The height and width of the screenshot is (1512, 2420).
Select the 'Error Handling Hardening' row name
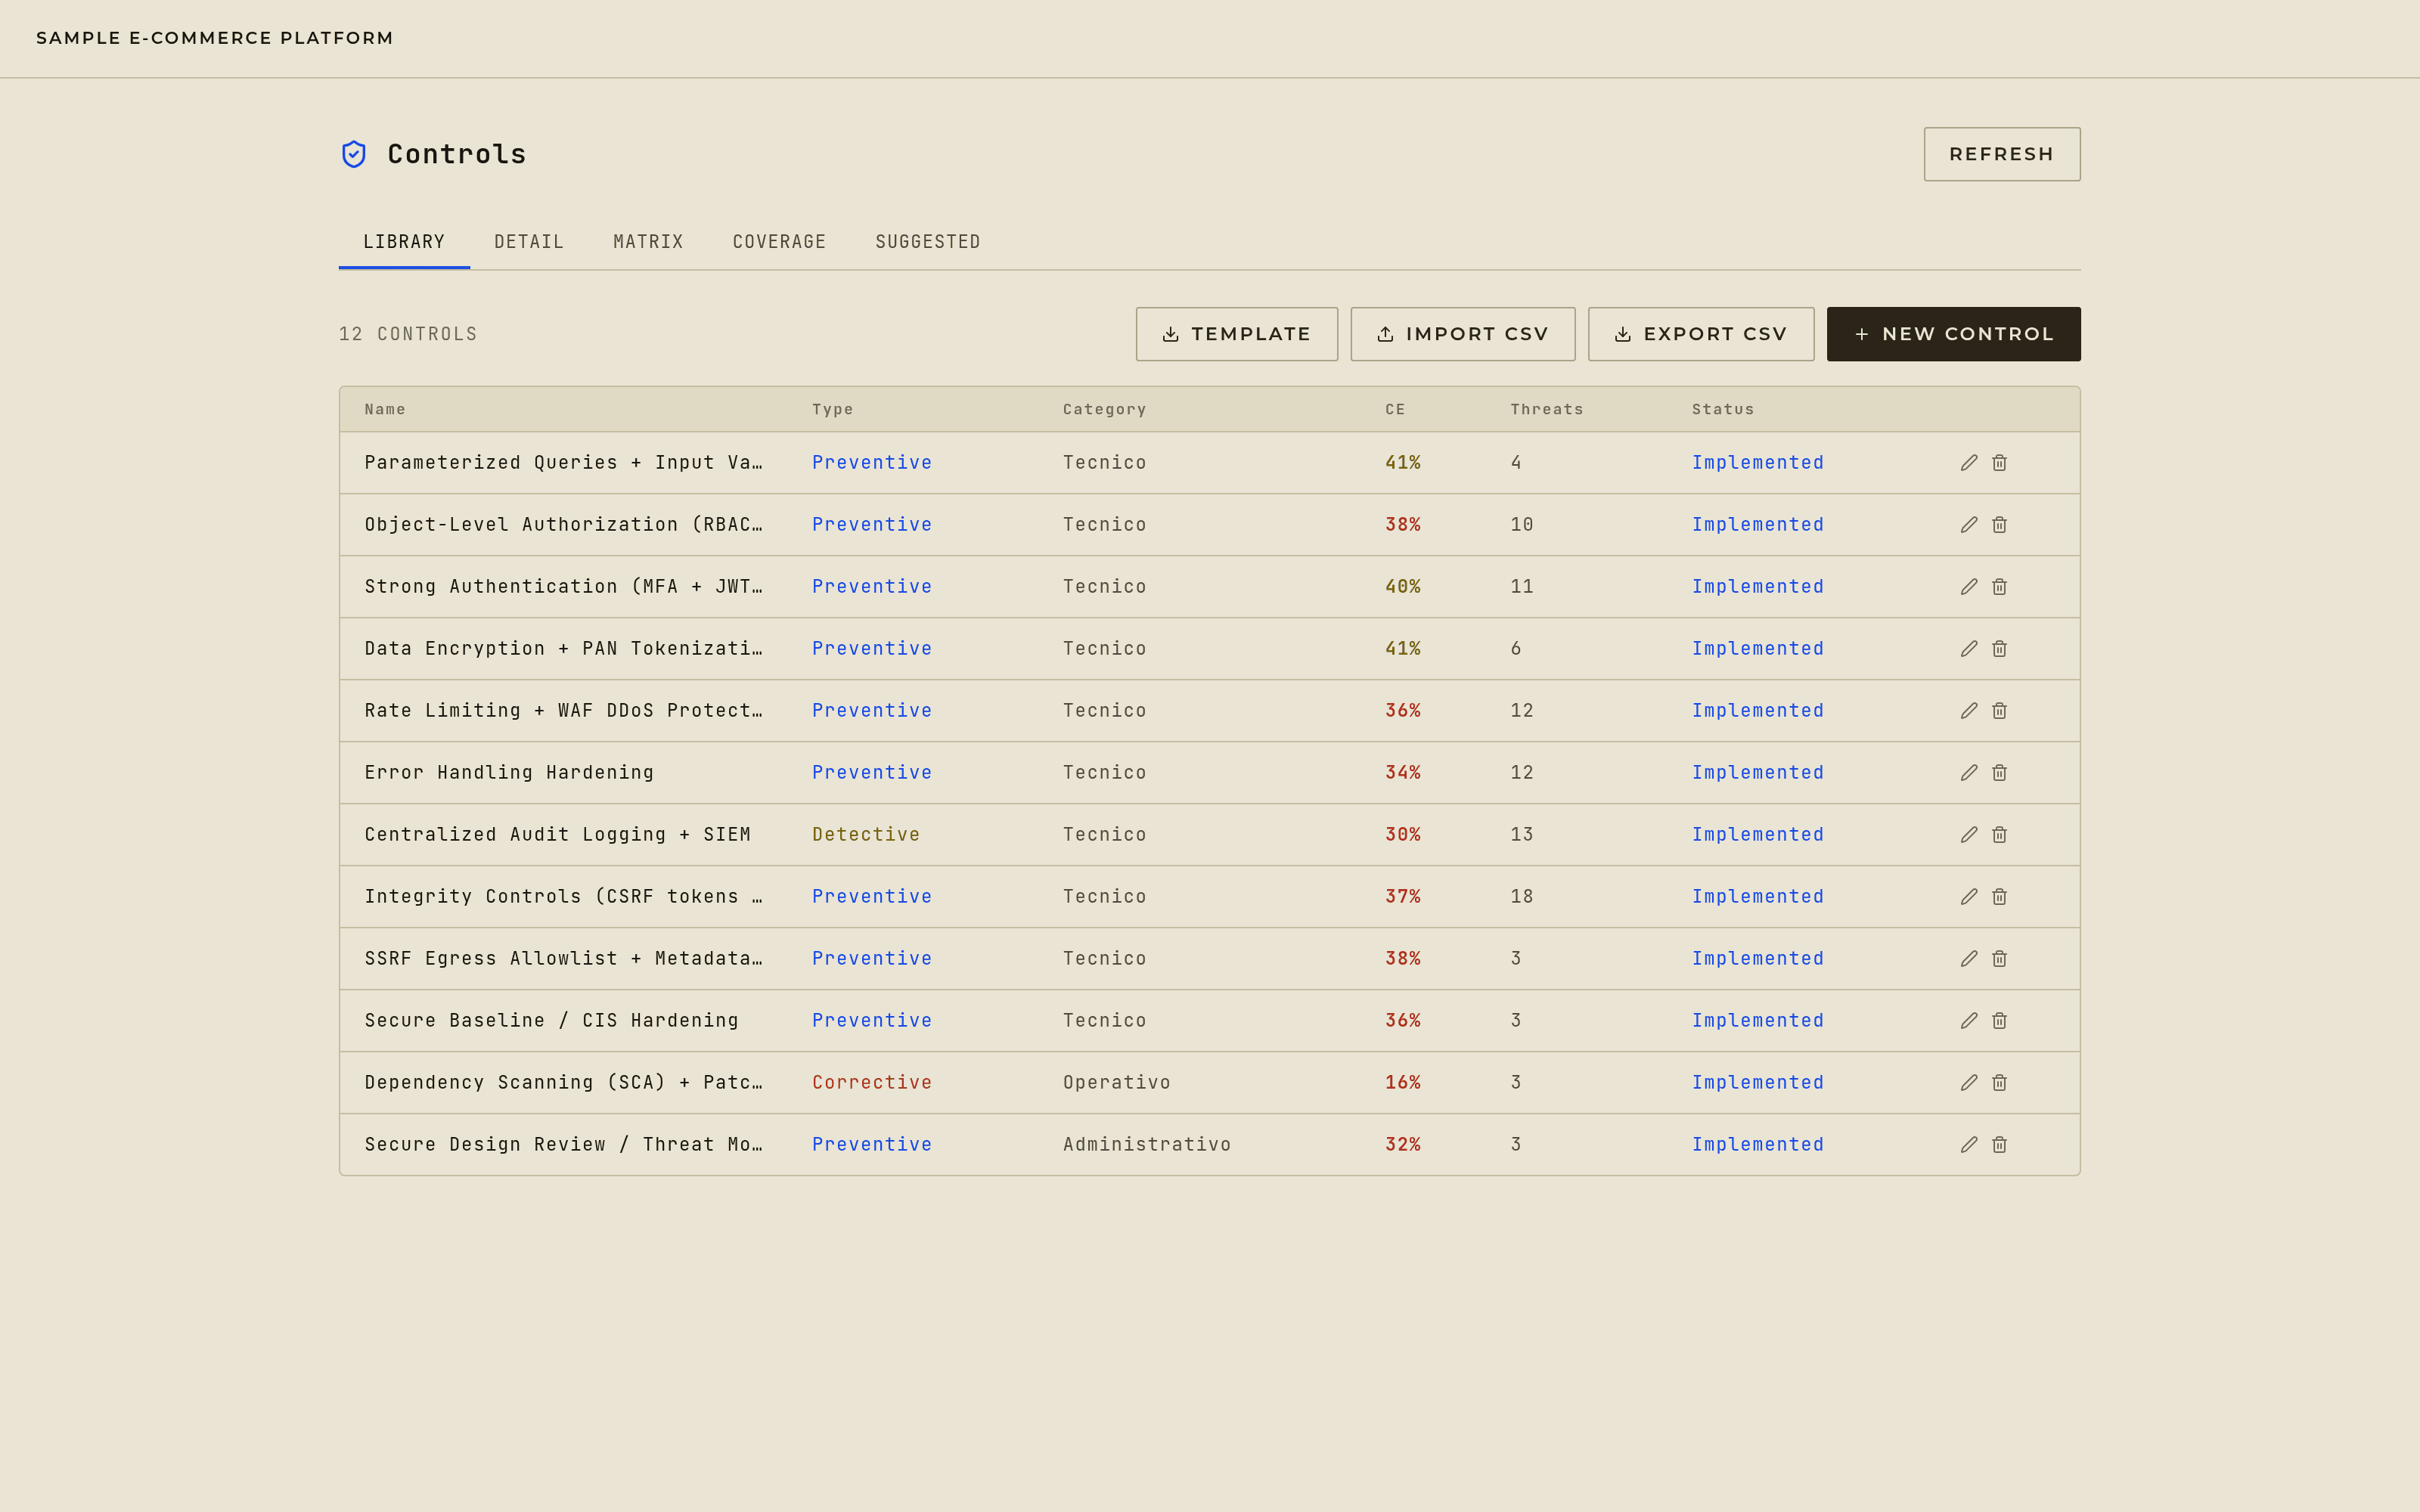click(509, 773)
